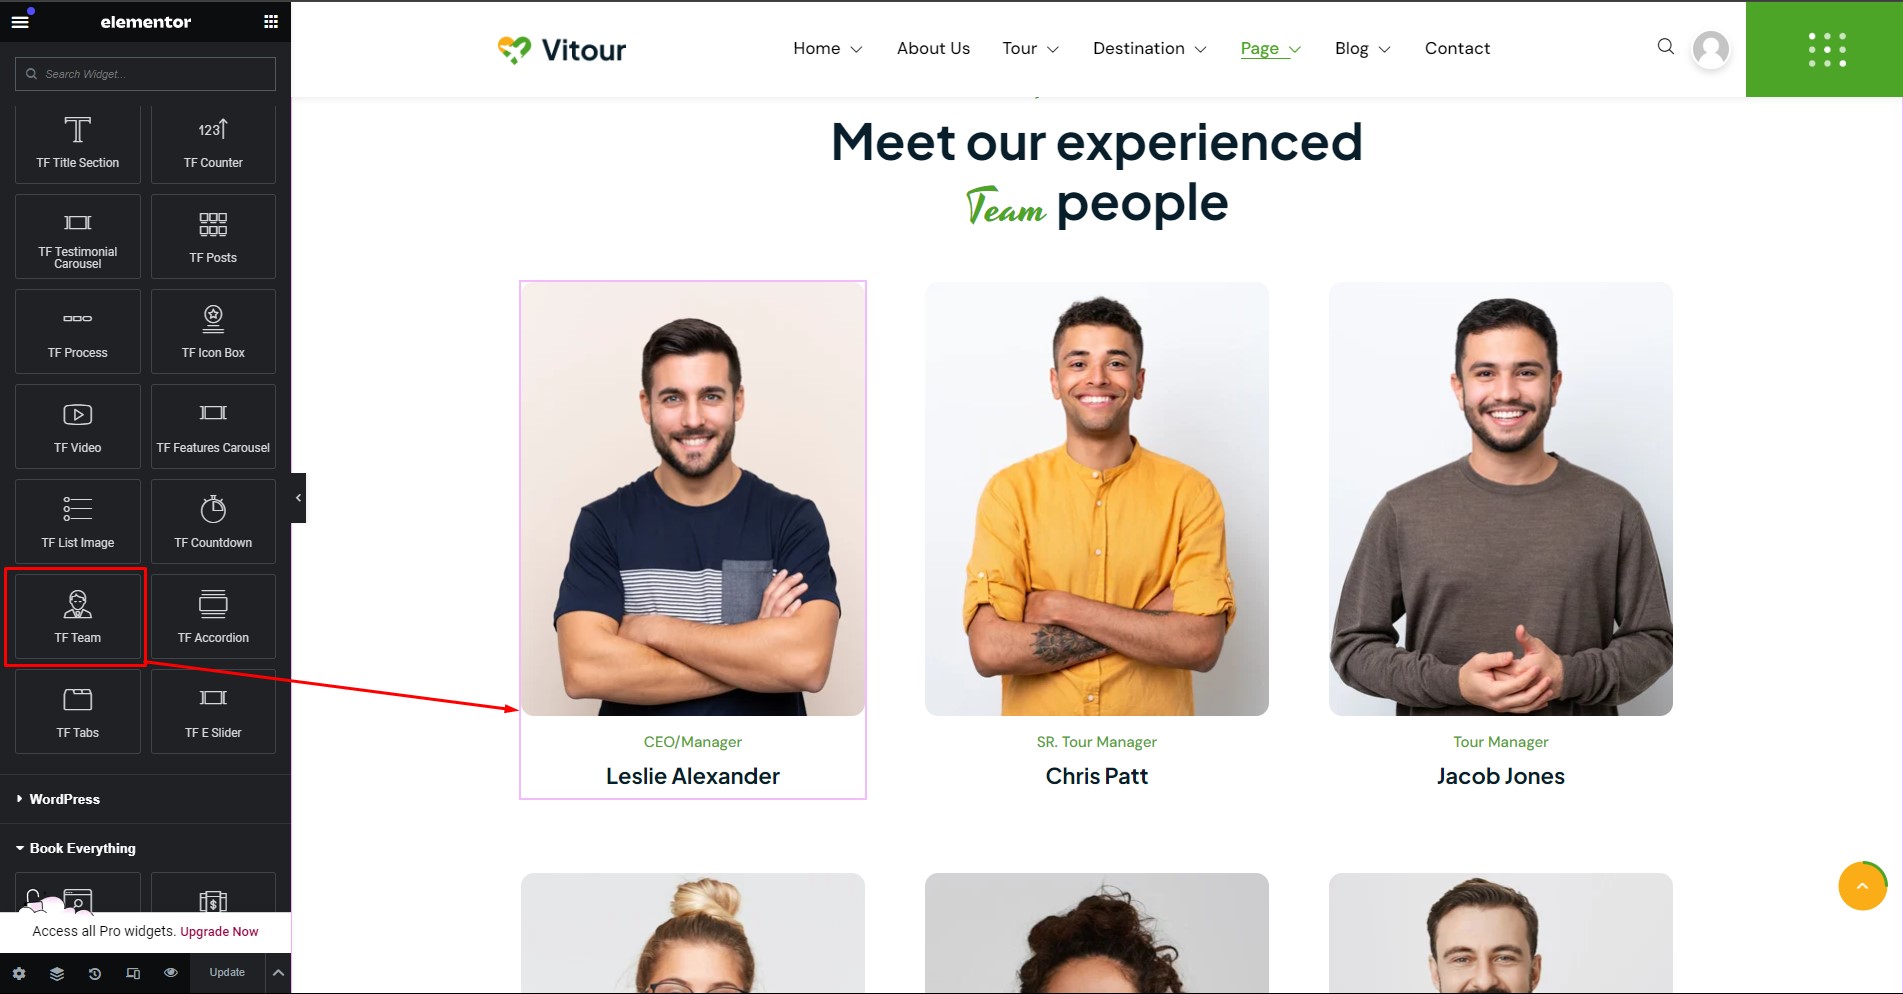Select the TF Team widget
Screen dimensions: 1903x994
(x=78, y=616)
